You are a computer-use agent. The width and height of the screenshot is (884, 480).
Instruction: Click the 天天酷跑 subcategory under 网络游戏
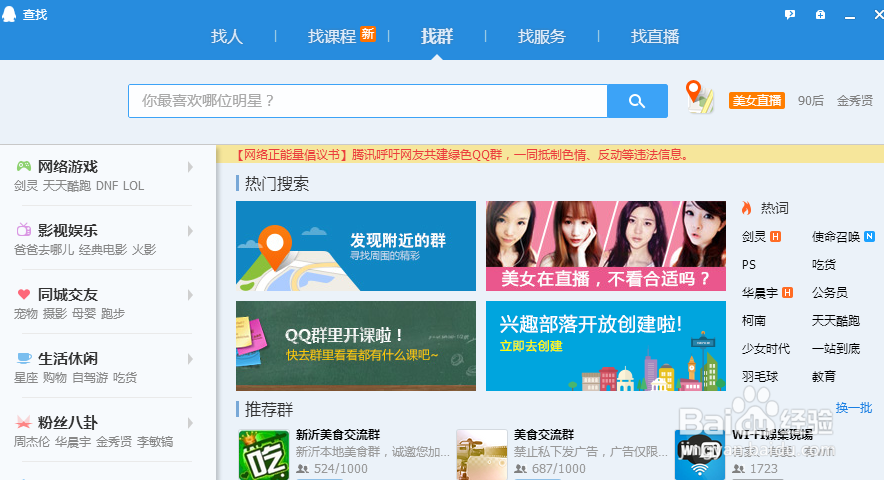(x=67, y=186)
